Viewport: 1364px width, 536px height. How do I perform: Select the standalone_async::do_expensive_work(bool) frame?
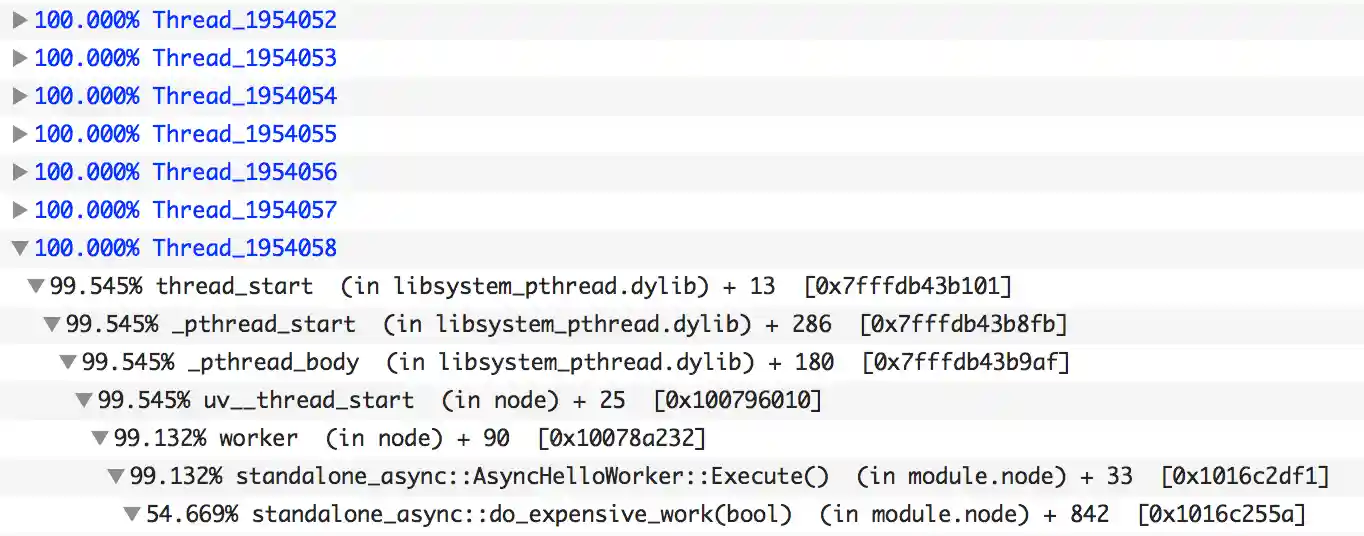coord(521,515)
